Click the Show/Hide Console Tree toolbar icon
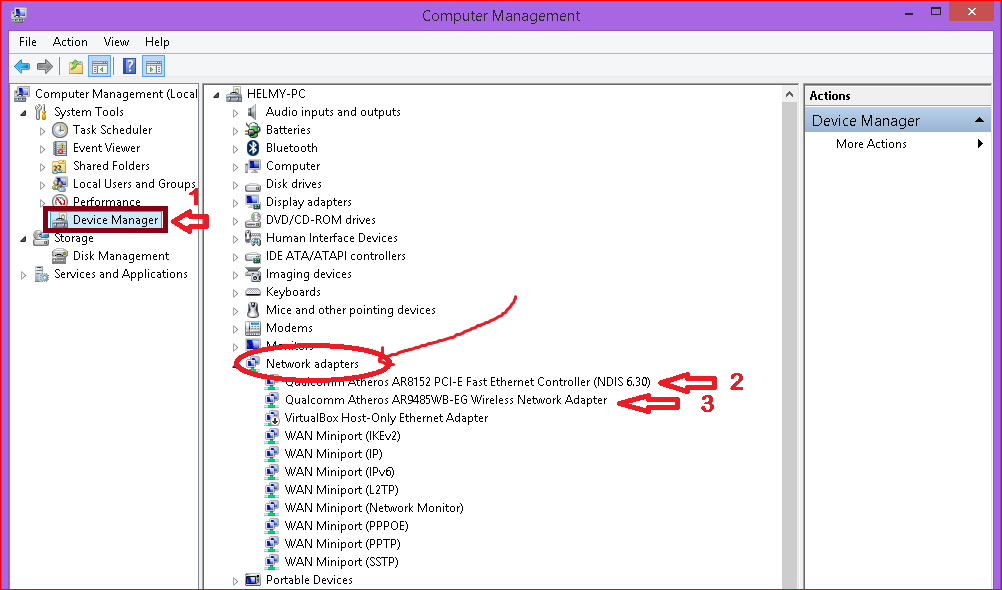This screenshot has height=590, width=1002. [x=99, y=66]
